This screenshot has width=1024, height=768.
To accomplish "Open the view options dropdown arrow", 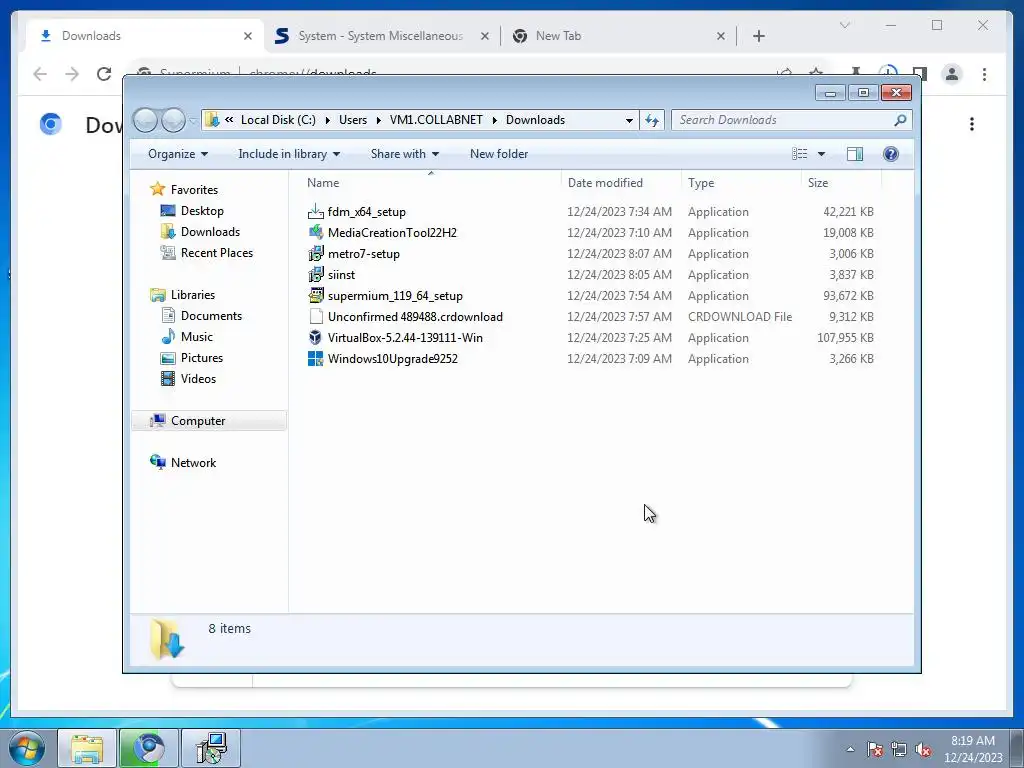I will (822, 154).
